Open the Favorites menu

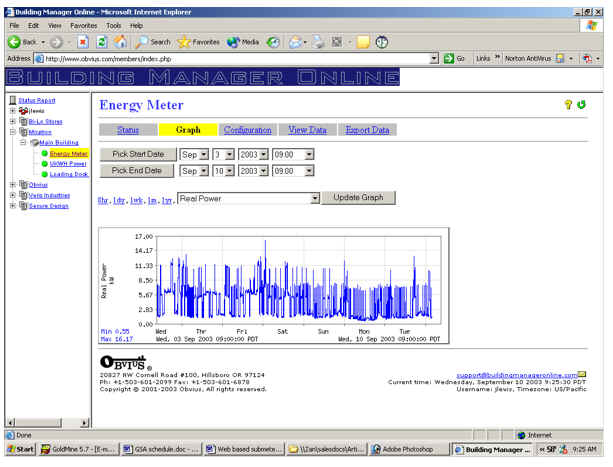(x=84, y=26)
